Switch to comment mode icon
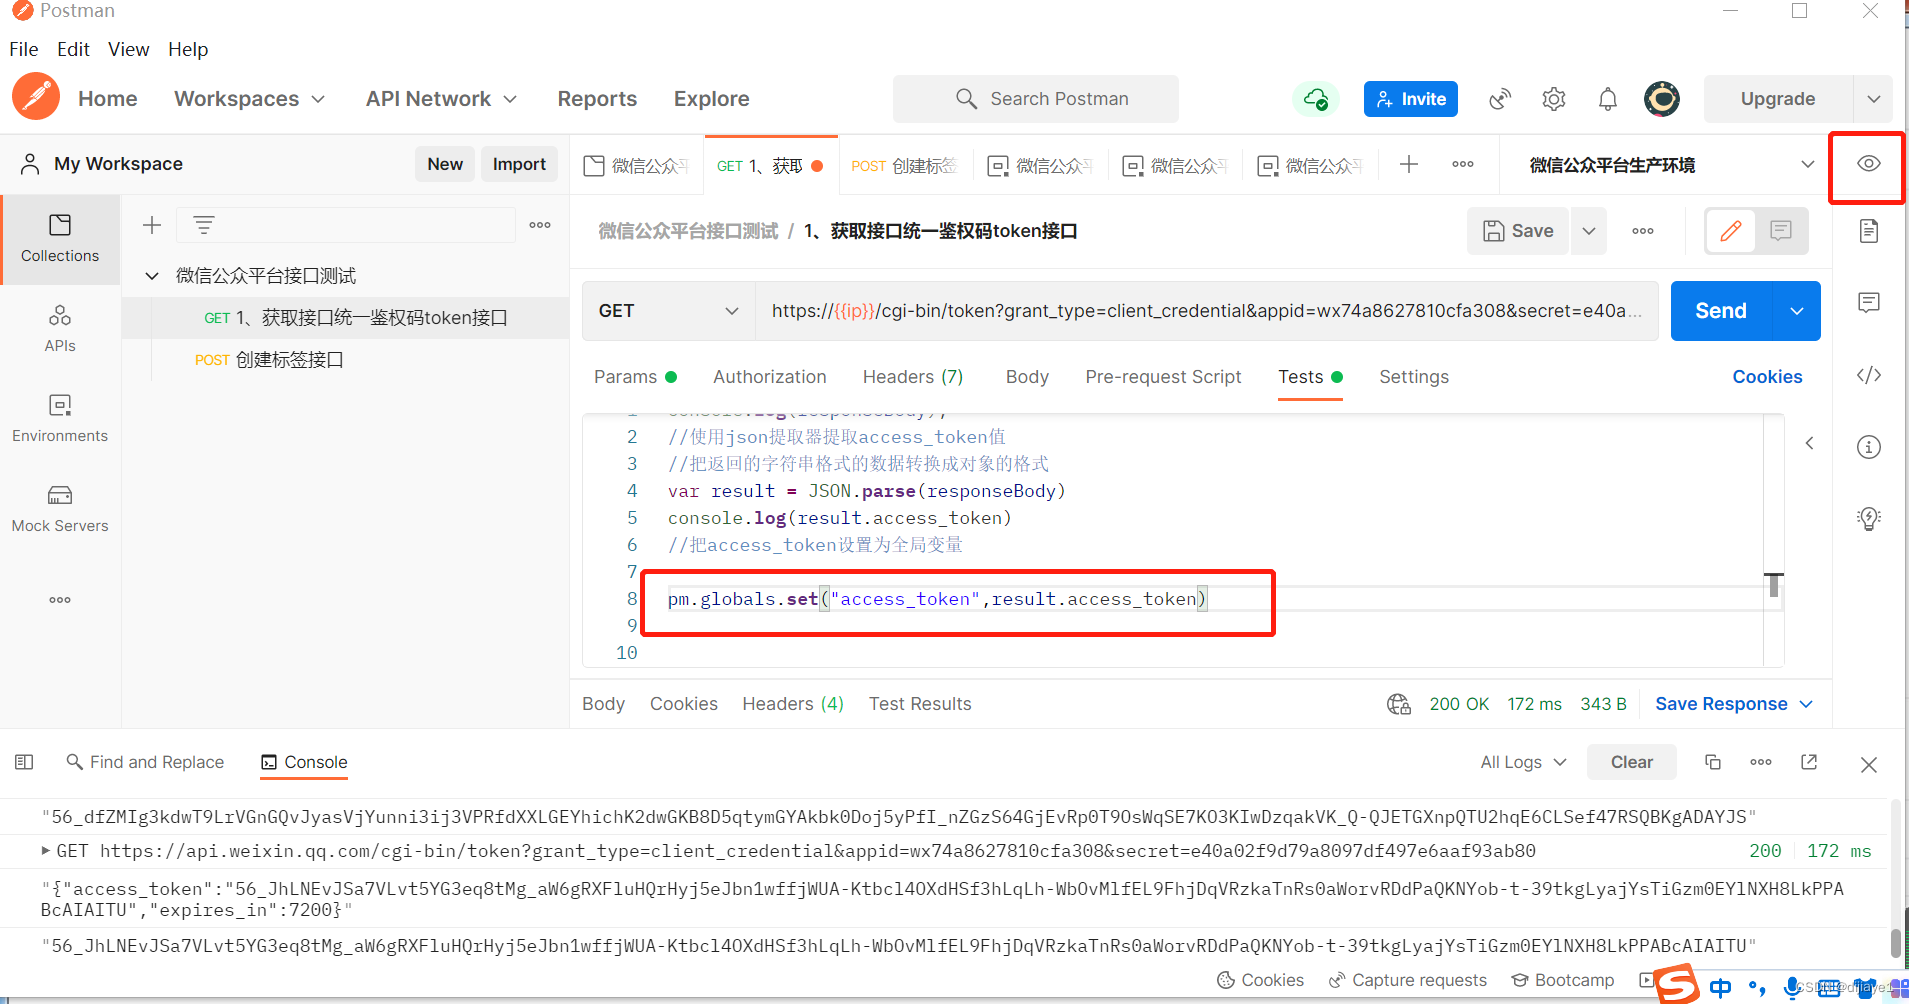The height and width of the screenshot is (1004, 1909). (x=1780, y=231)
